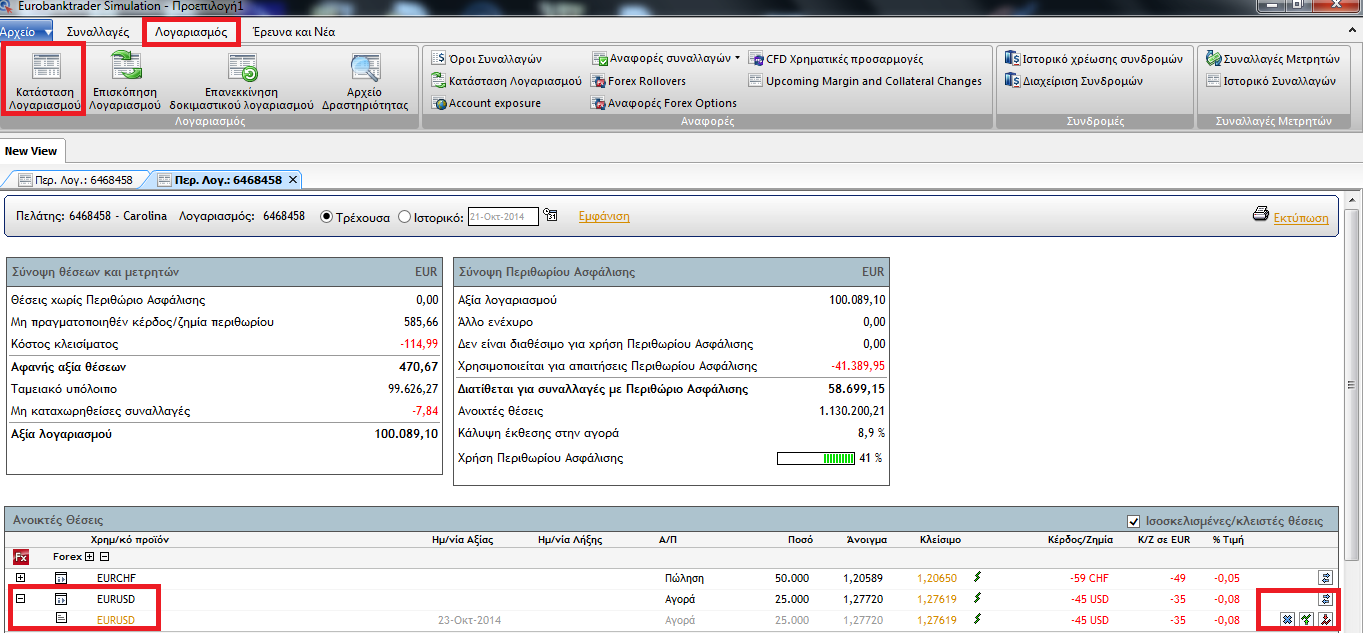Open the Account exposure report
This screenshot has height=633, width=1363.
[x=487, y=103]
